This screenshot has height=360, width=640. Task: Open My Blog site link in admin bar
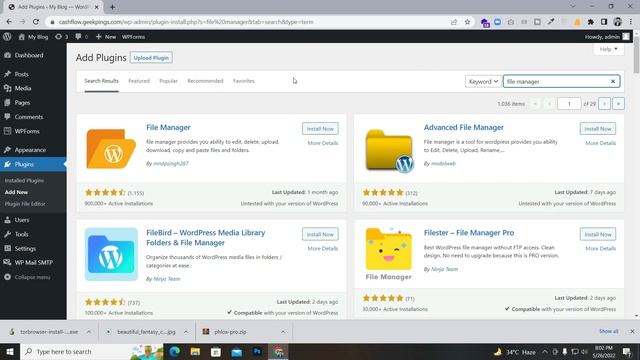click(33, 37)
